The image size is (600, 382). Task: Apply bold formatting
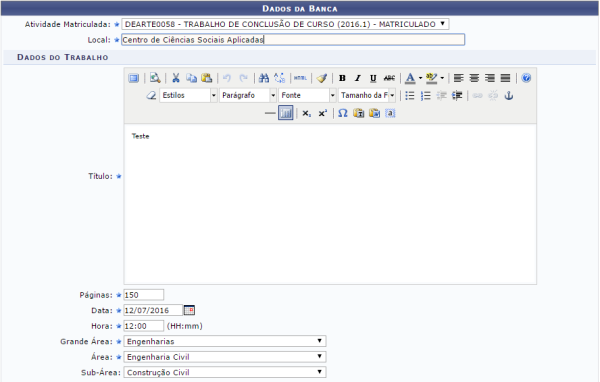(x=342, y=78)
